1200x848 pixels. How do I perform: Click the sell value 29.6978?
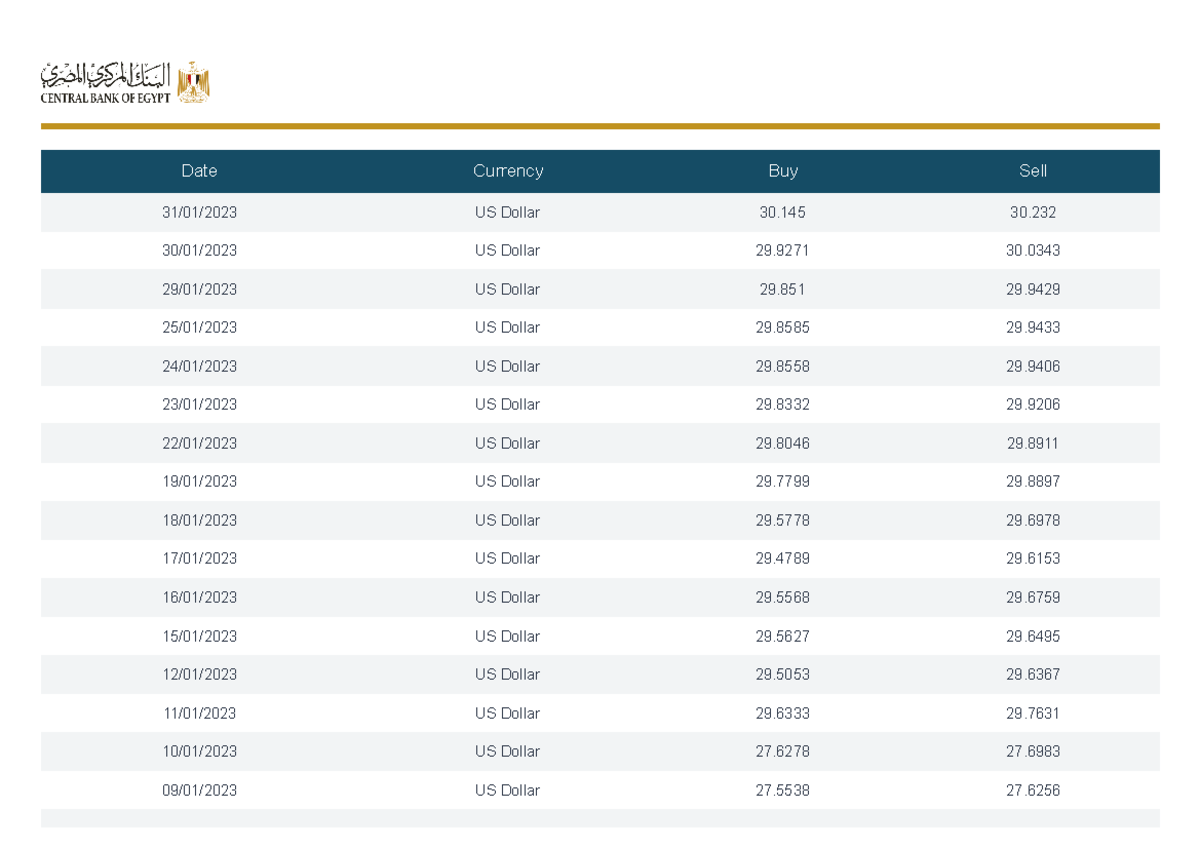1033,521
